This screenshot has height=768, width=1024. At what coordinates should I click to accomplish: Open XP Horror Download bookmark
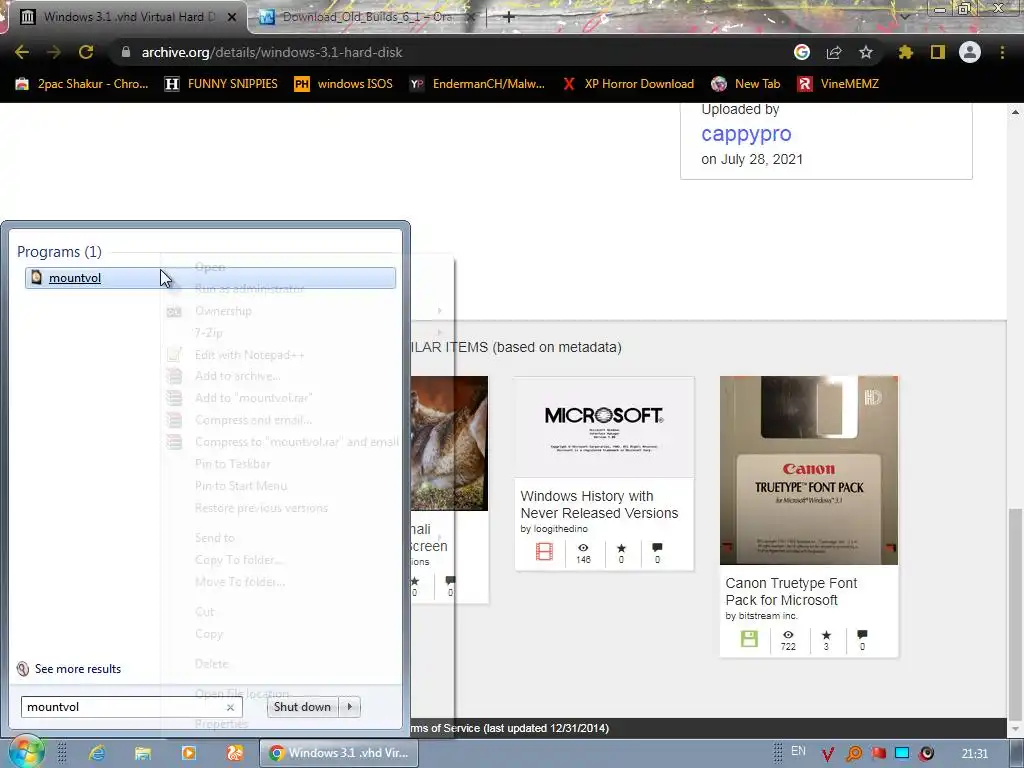[628, 84]
